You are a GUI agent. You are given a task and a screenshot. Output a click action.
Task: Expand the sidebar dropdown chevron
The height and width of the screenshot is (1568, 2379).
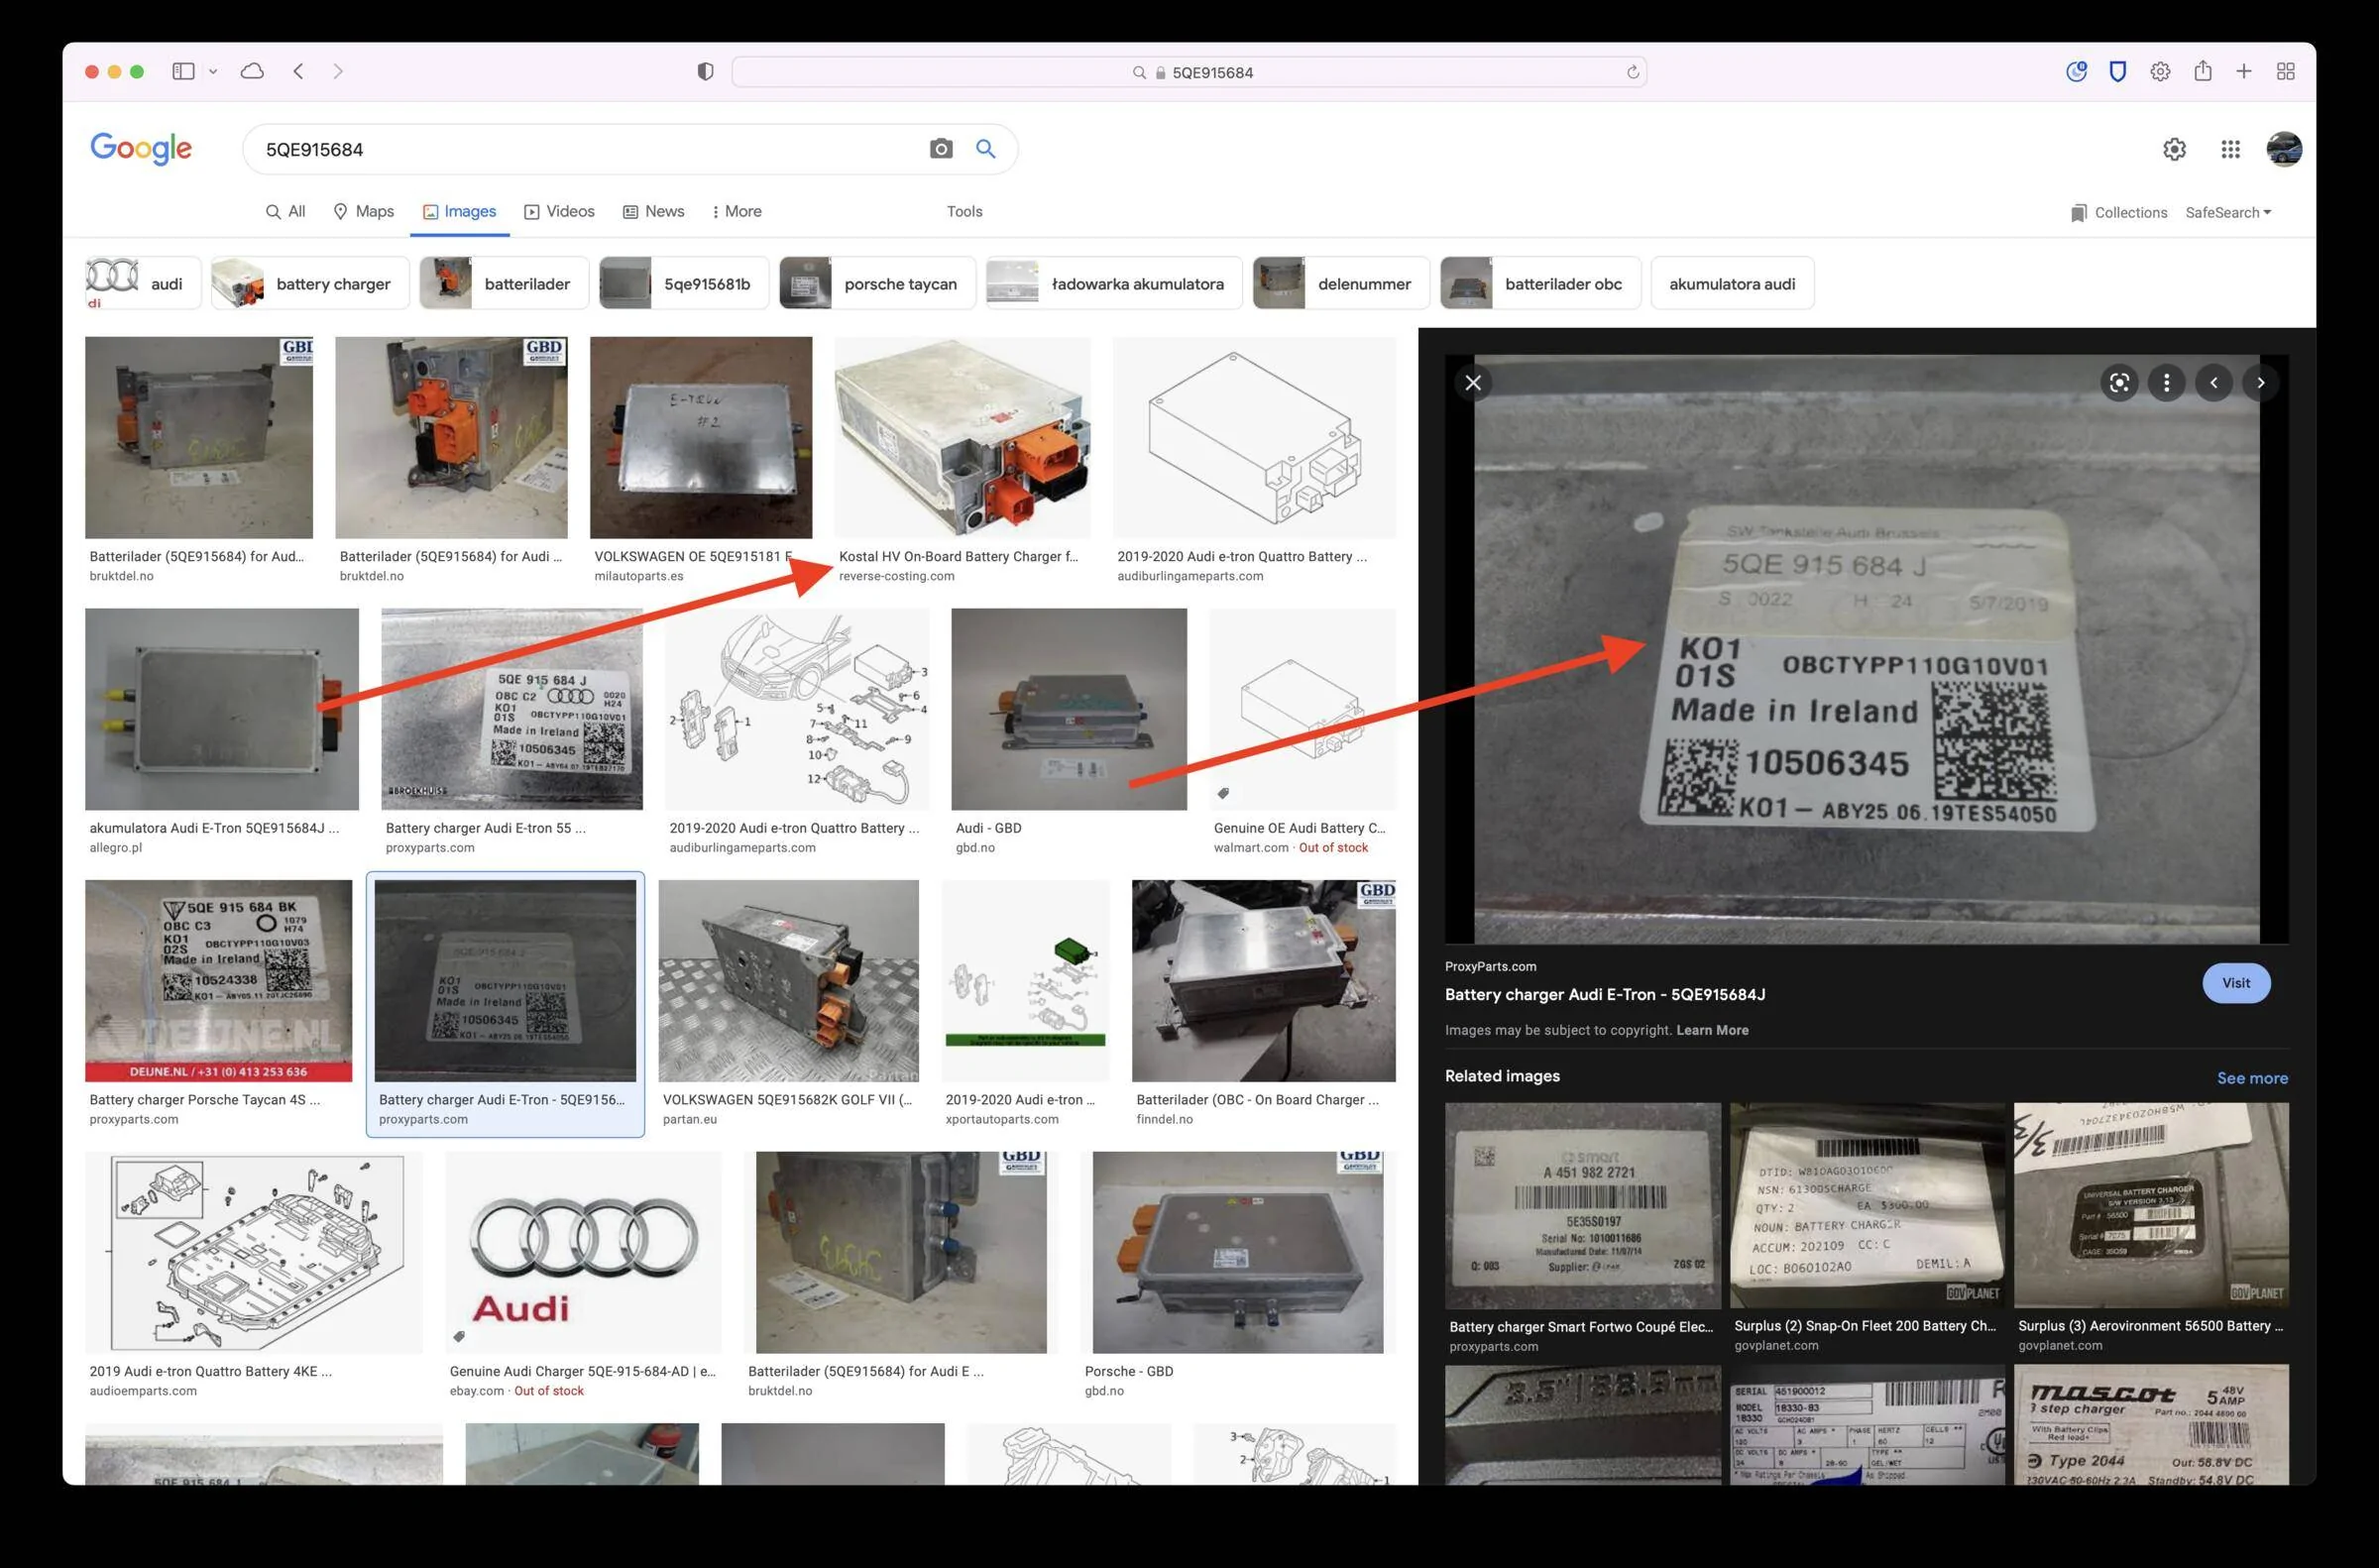click(213, 71)
